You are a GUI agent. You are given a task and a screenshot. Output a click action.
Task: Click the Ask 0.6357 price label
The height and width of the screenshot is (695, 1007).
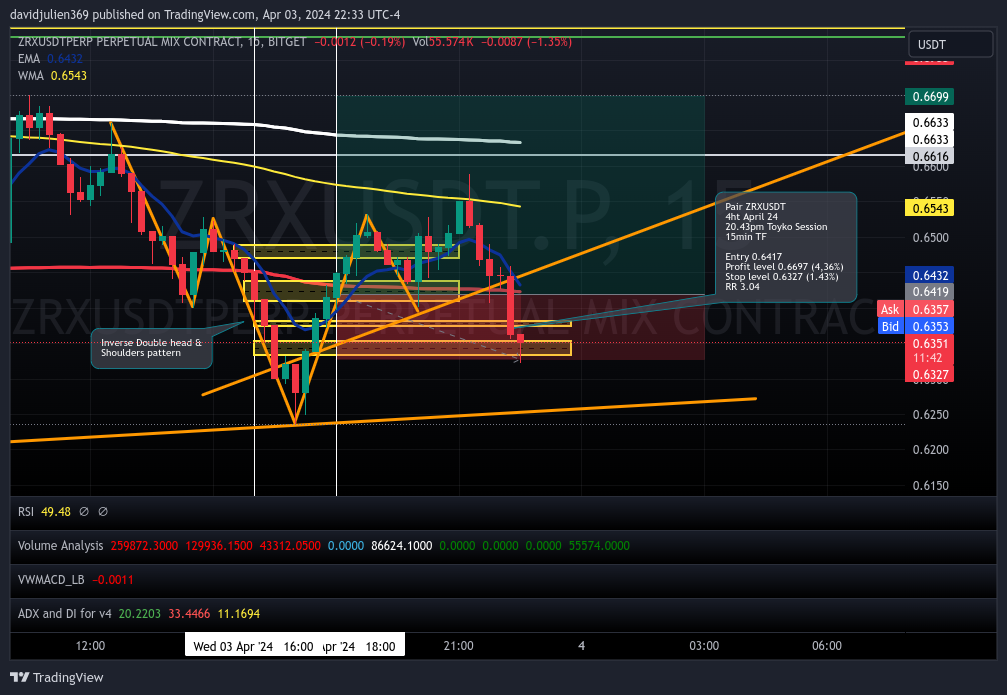click(x=915, y=310)
